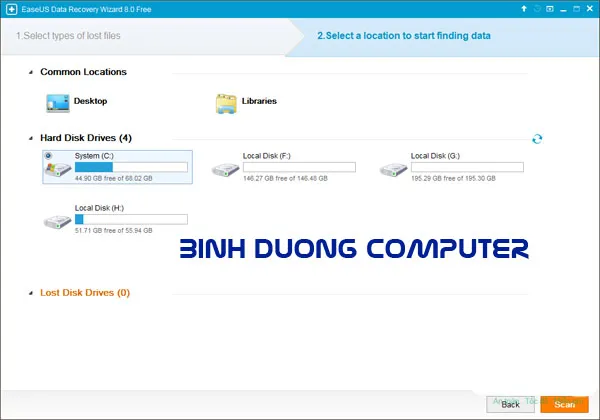Click the Back button
The height and width of the screenshot is (420, 600).
click(510, 404)
